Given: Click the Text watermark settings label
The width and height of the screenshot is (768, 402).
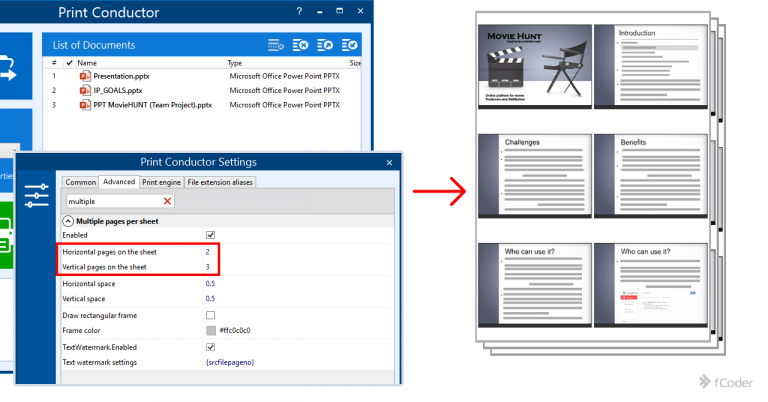Looking at the screenshot, I should [x=99, y=362].
